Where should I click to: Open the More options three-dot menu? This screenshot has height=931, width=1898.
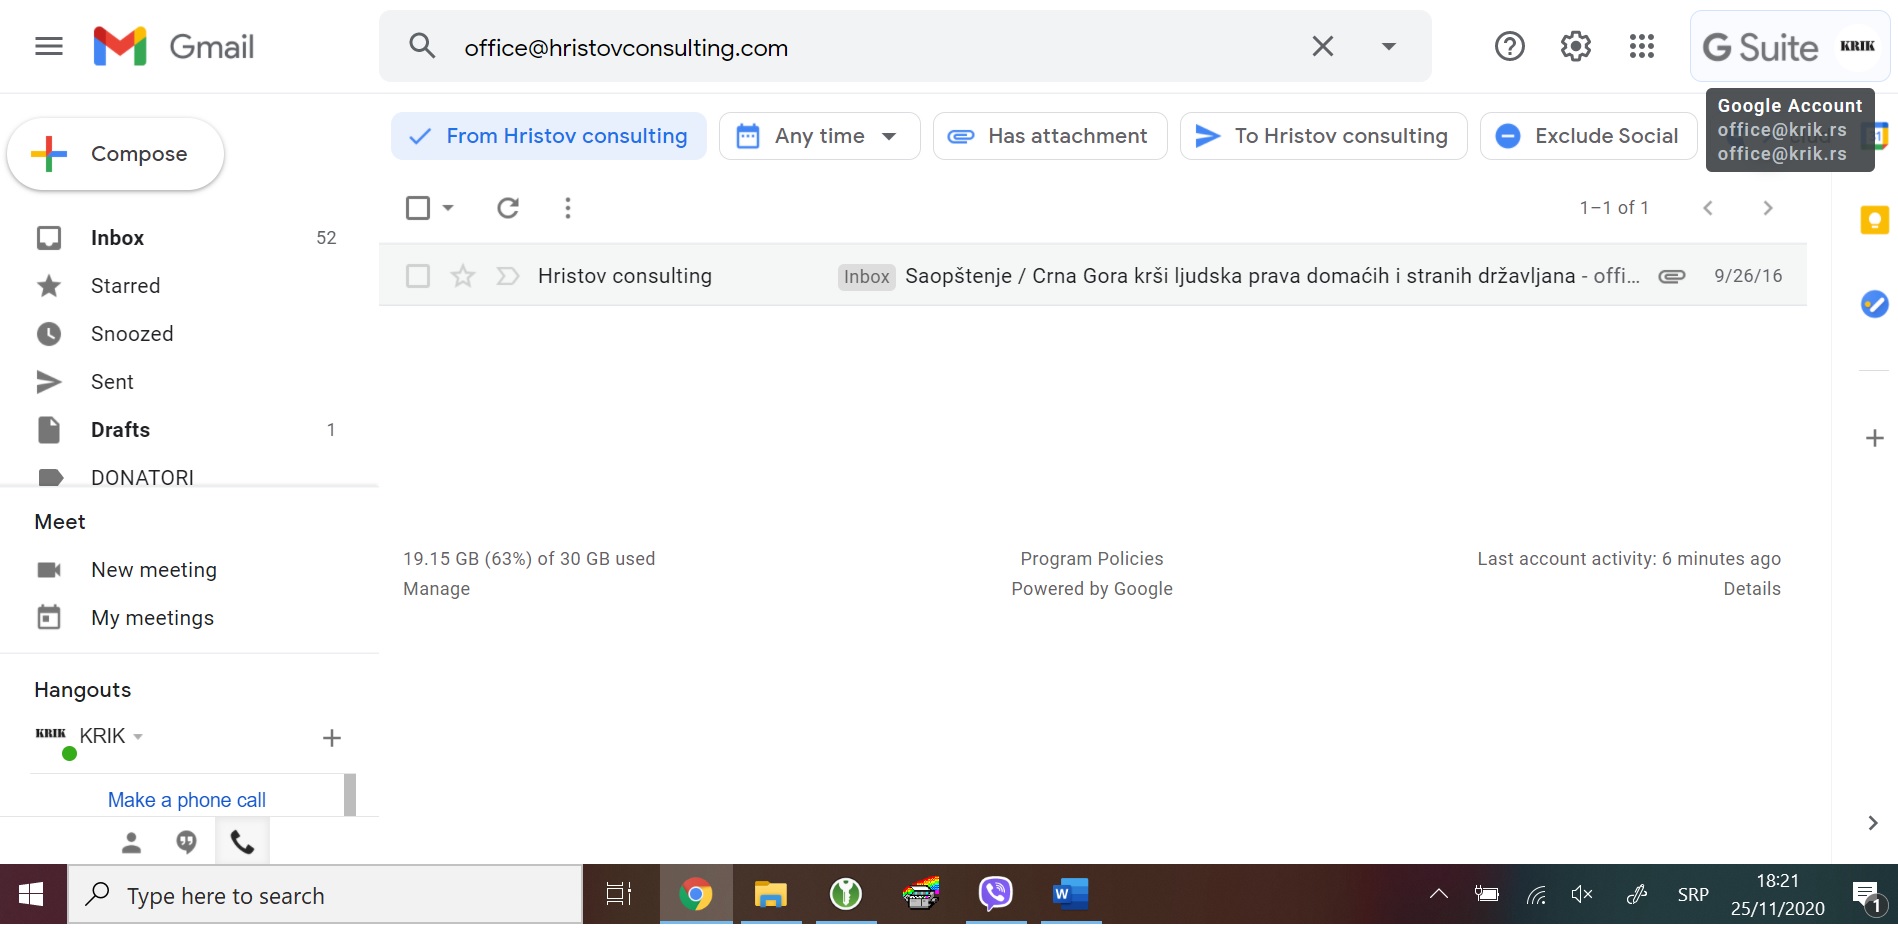tap(567, 208)
